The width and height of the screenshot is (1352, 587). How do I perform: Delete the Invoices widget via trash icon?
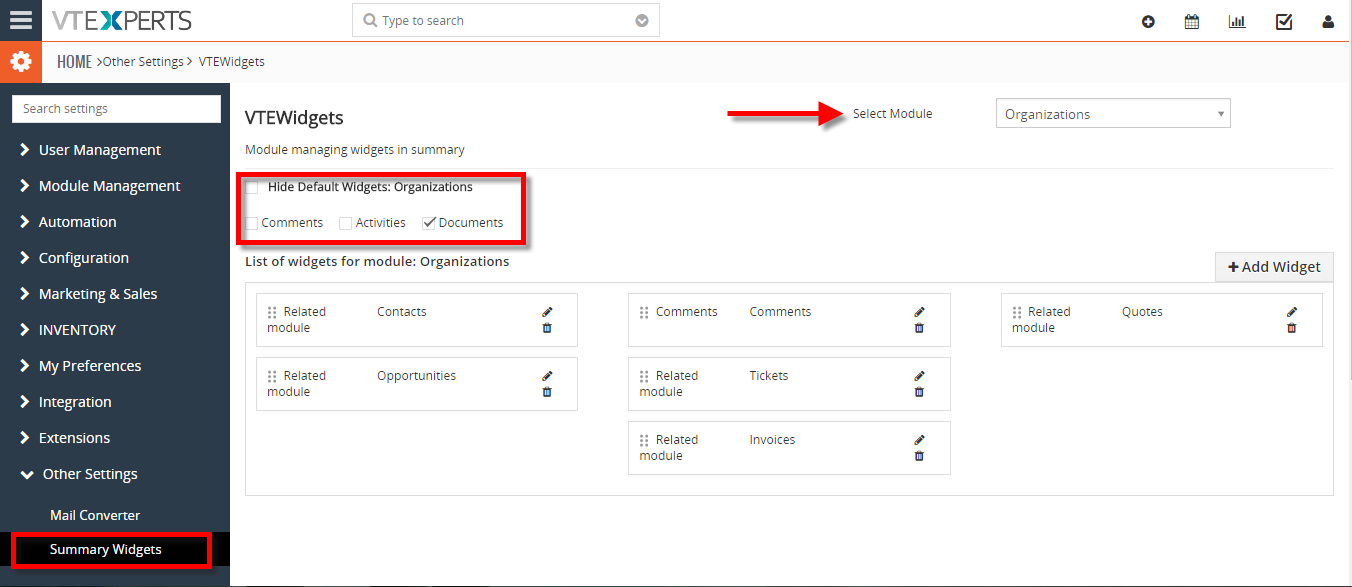coord(919,456)
